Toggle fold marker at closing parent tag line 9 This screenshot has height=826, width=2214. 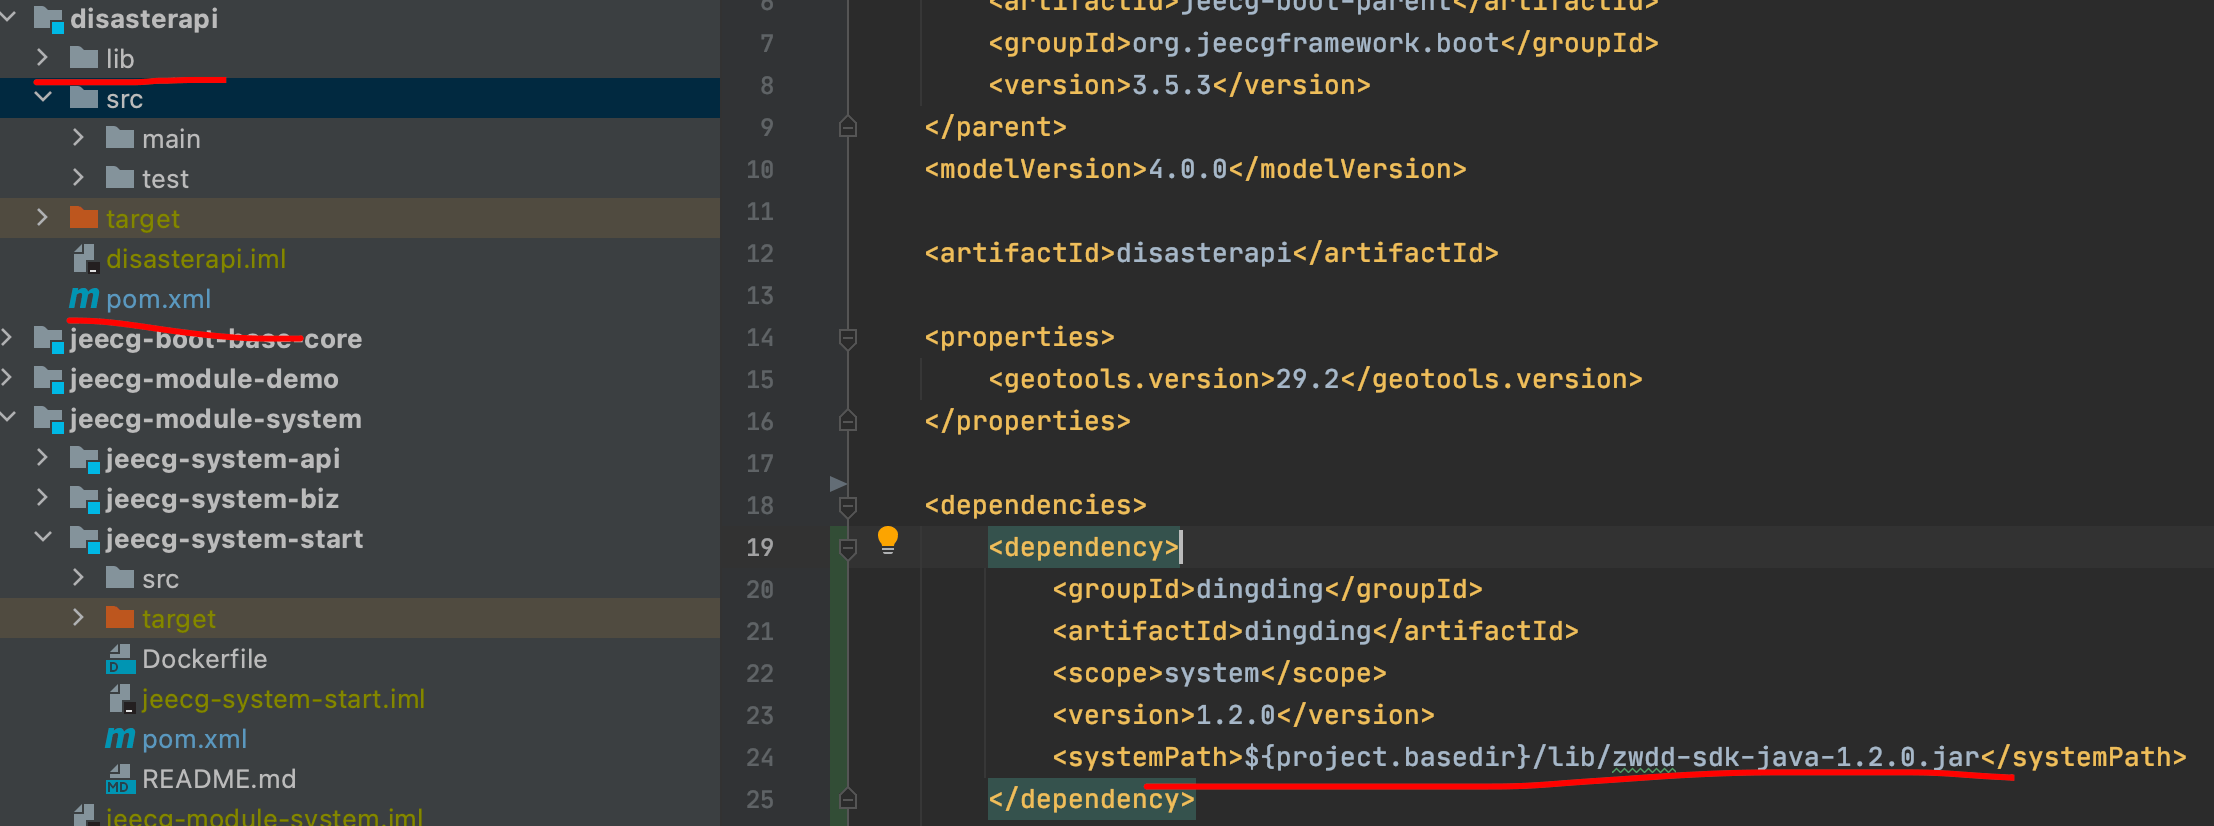(x=848, y=127)
